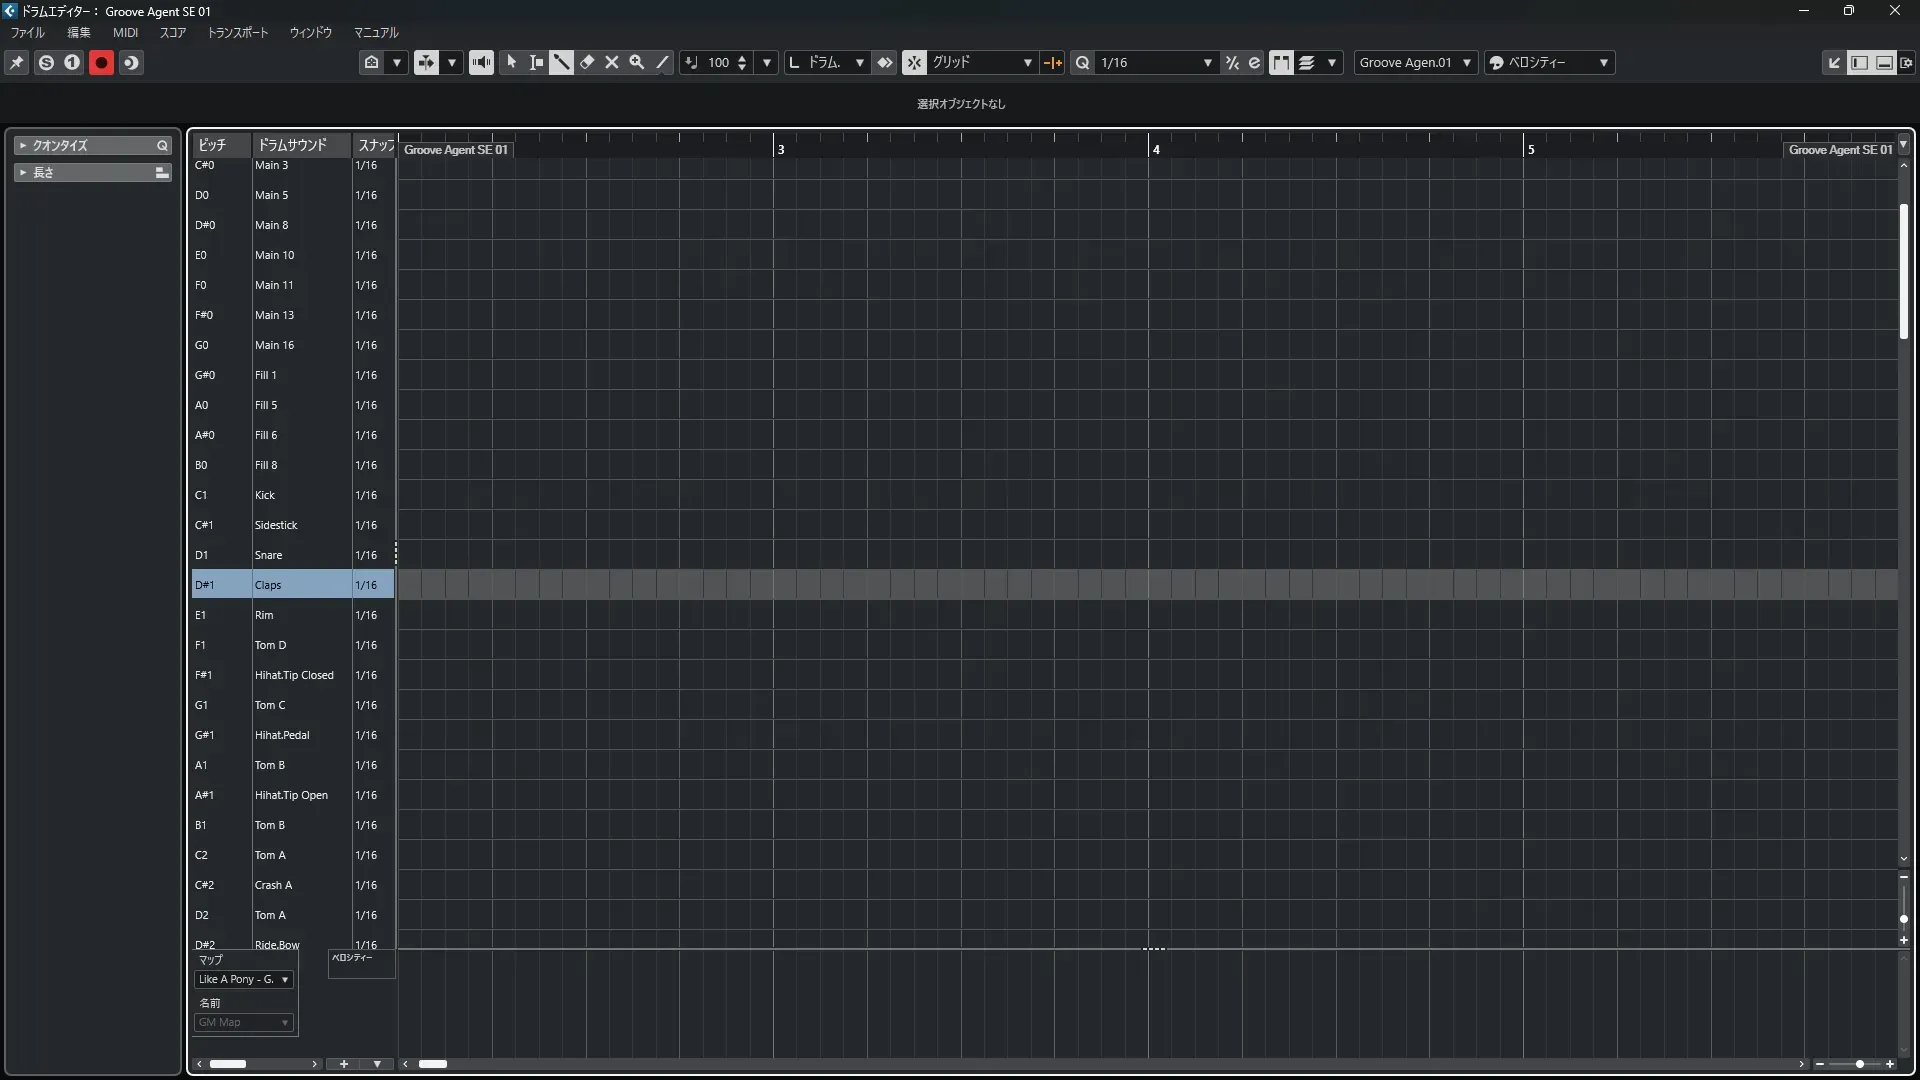Screen dimensions: 1920x1080
Task: Select the Erase tool
Action: (587, 62)
